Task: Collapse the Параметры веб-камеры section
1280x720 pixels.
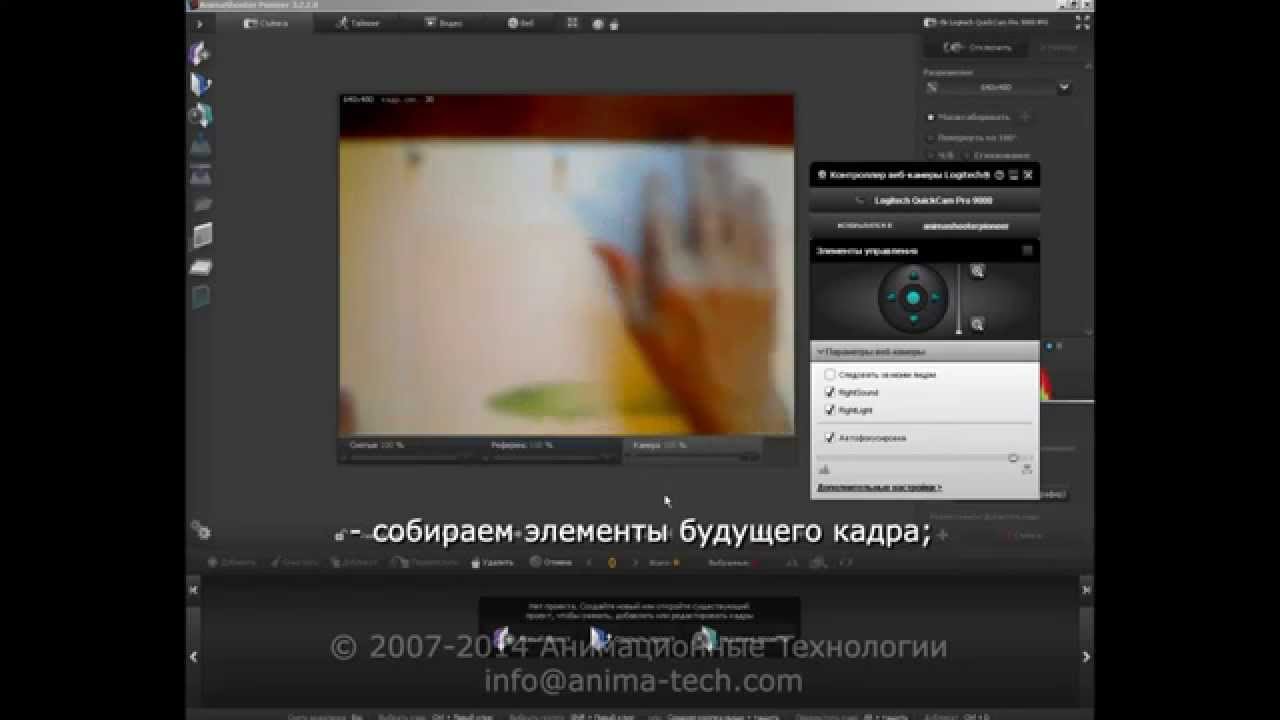Action: [x=924, y=352]
